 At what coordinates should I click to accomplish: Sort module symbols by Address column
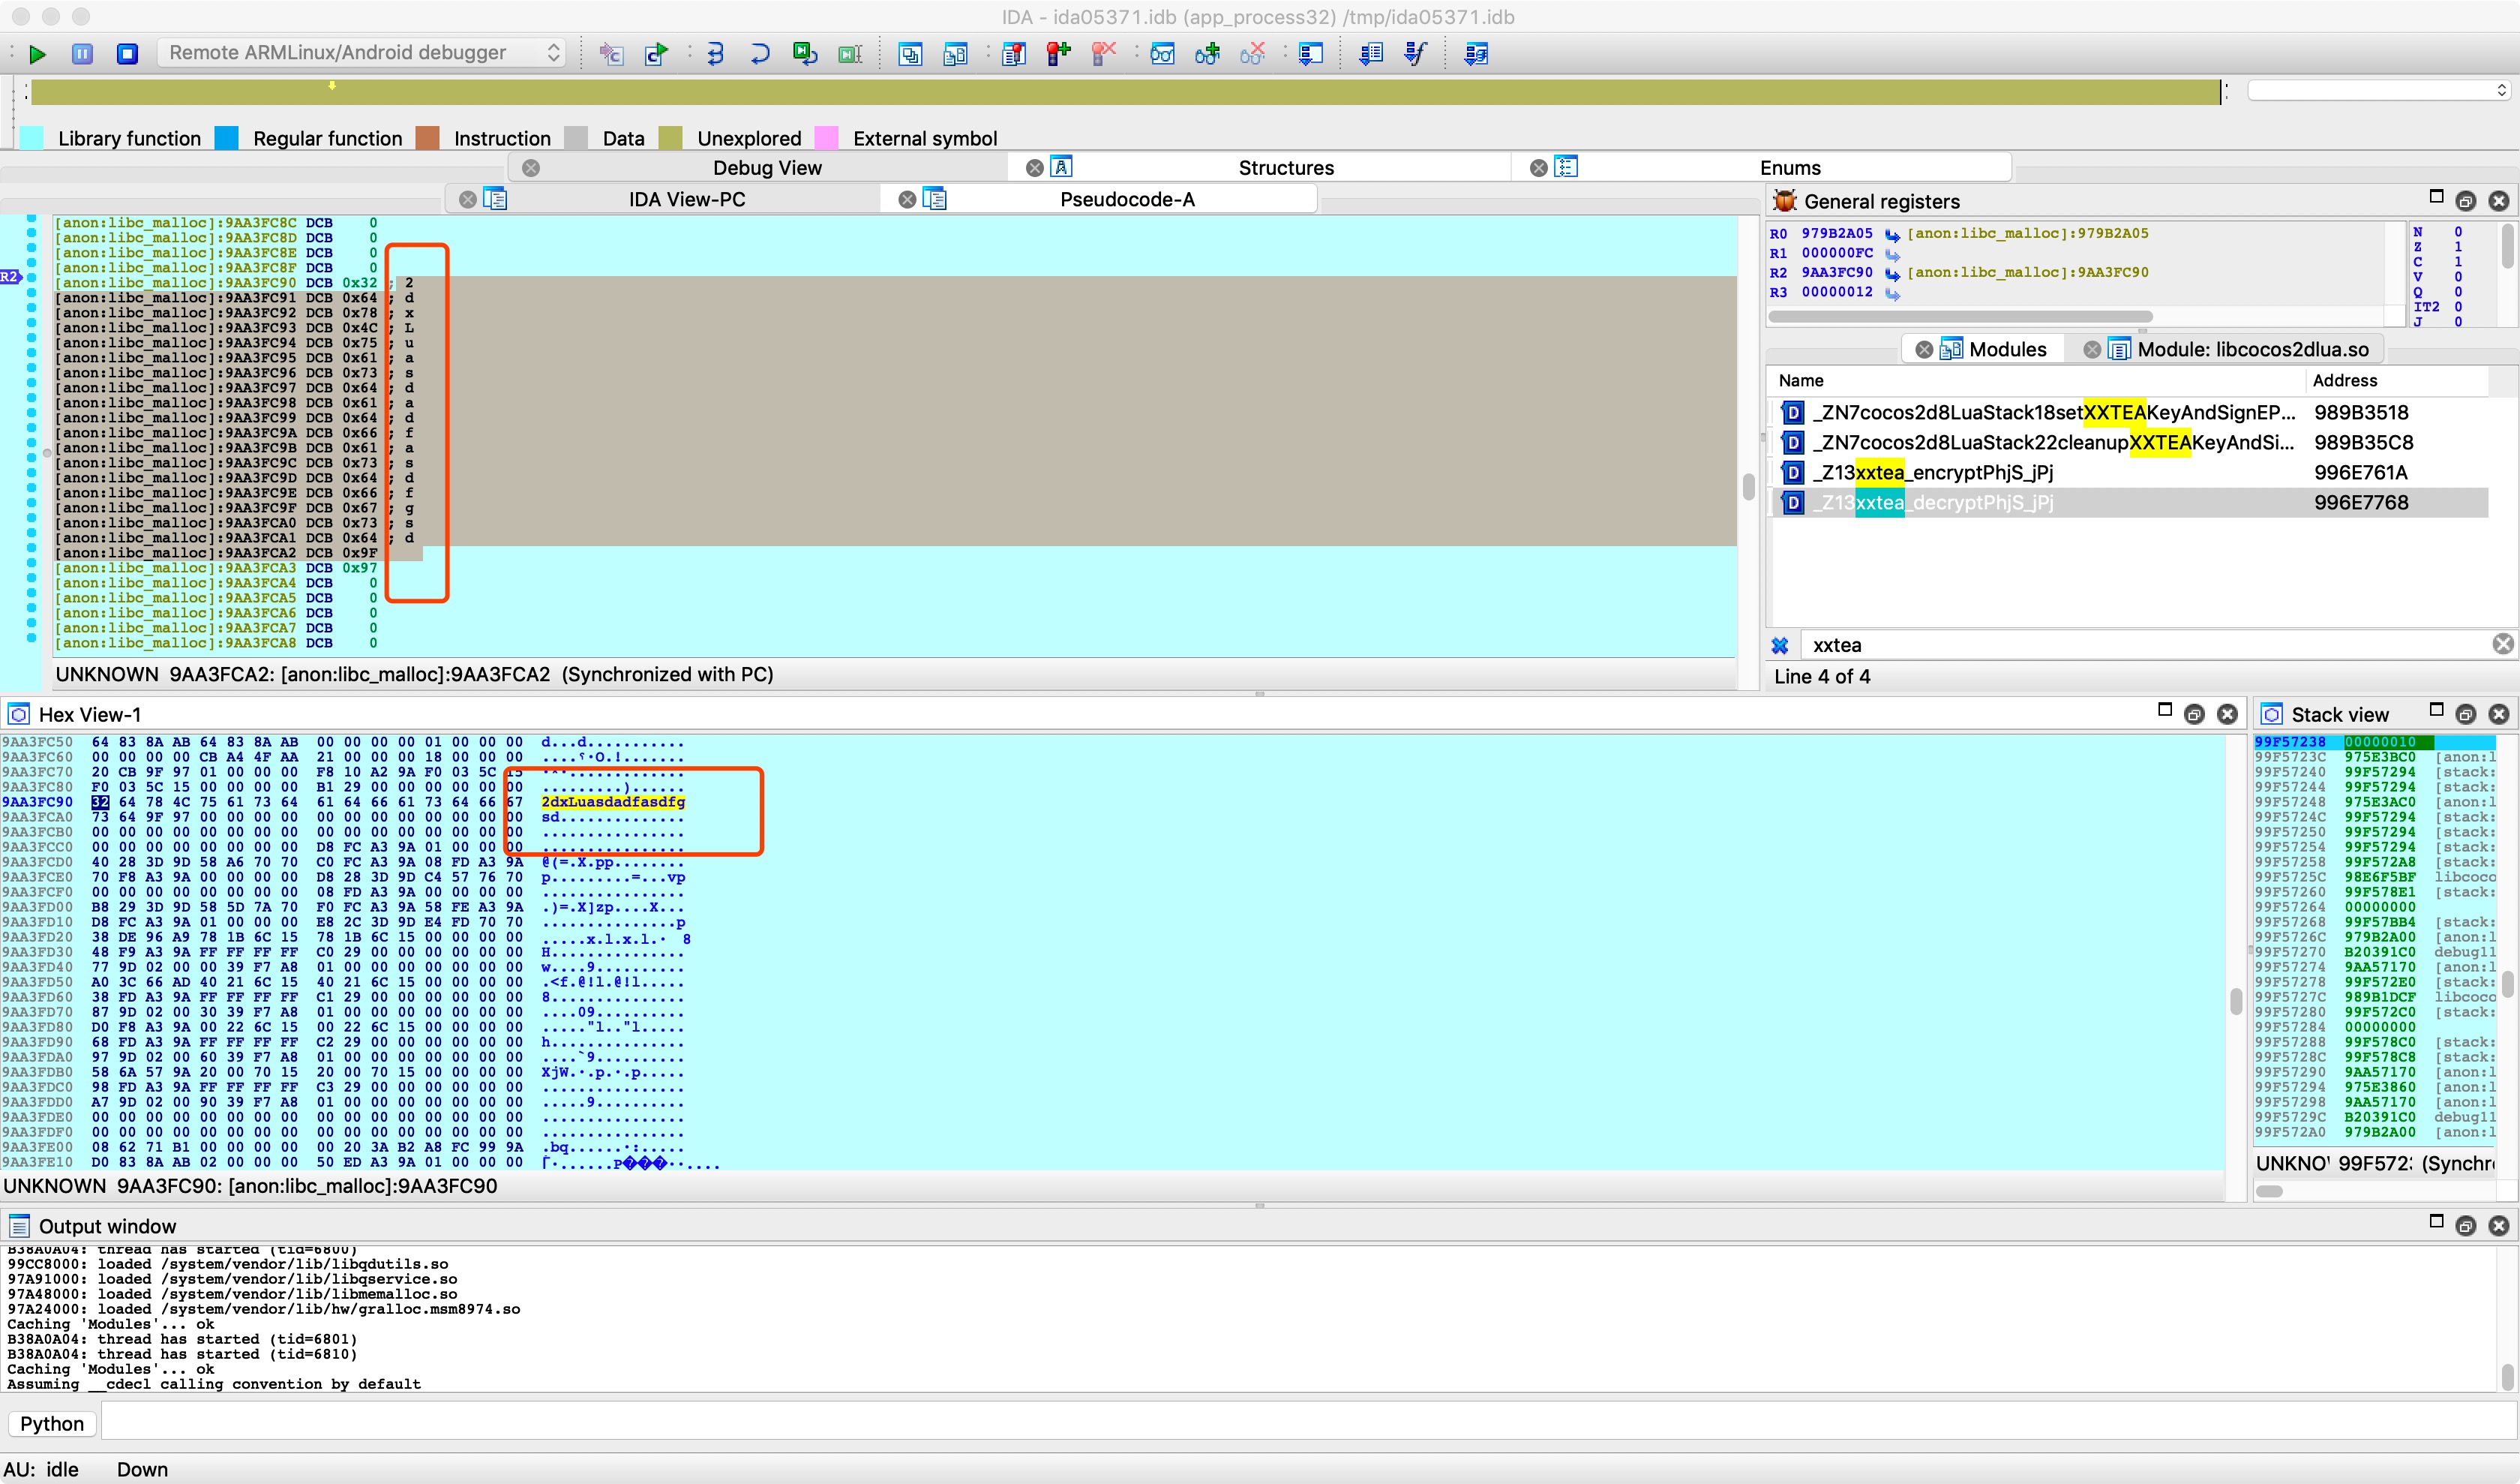(x=2396, y=380)
